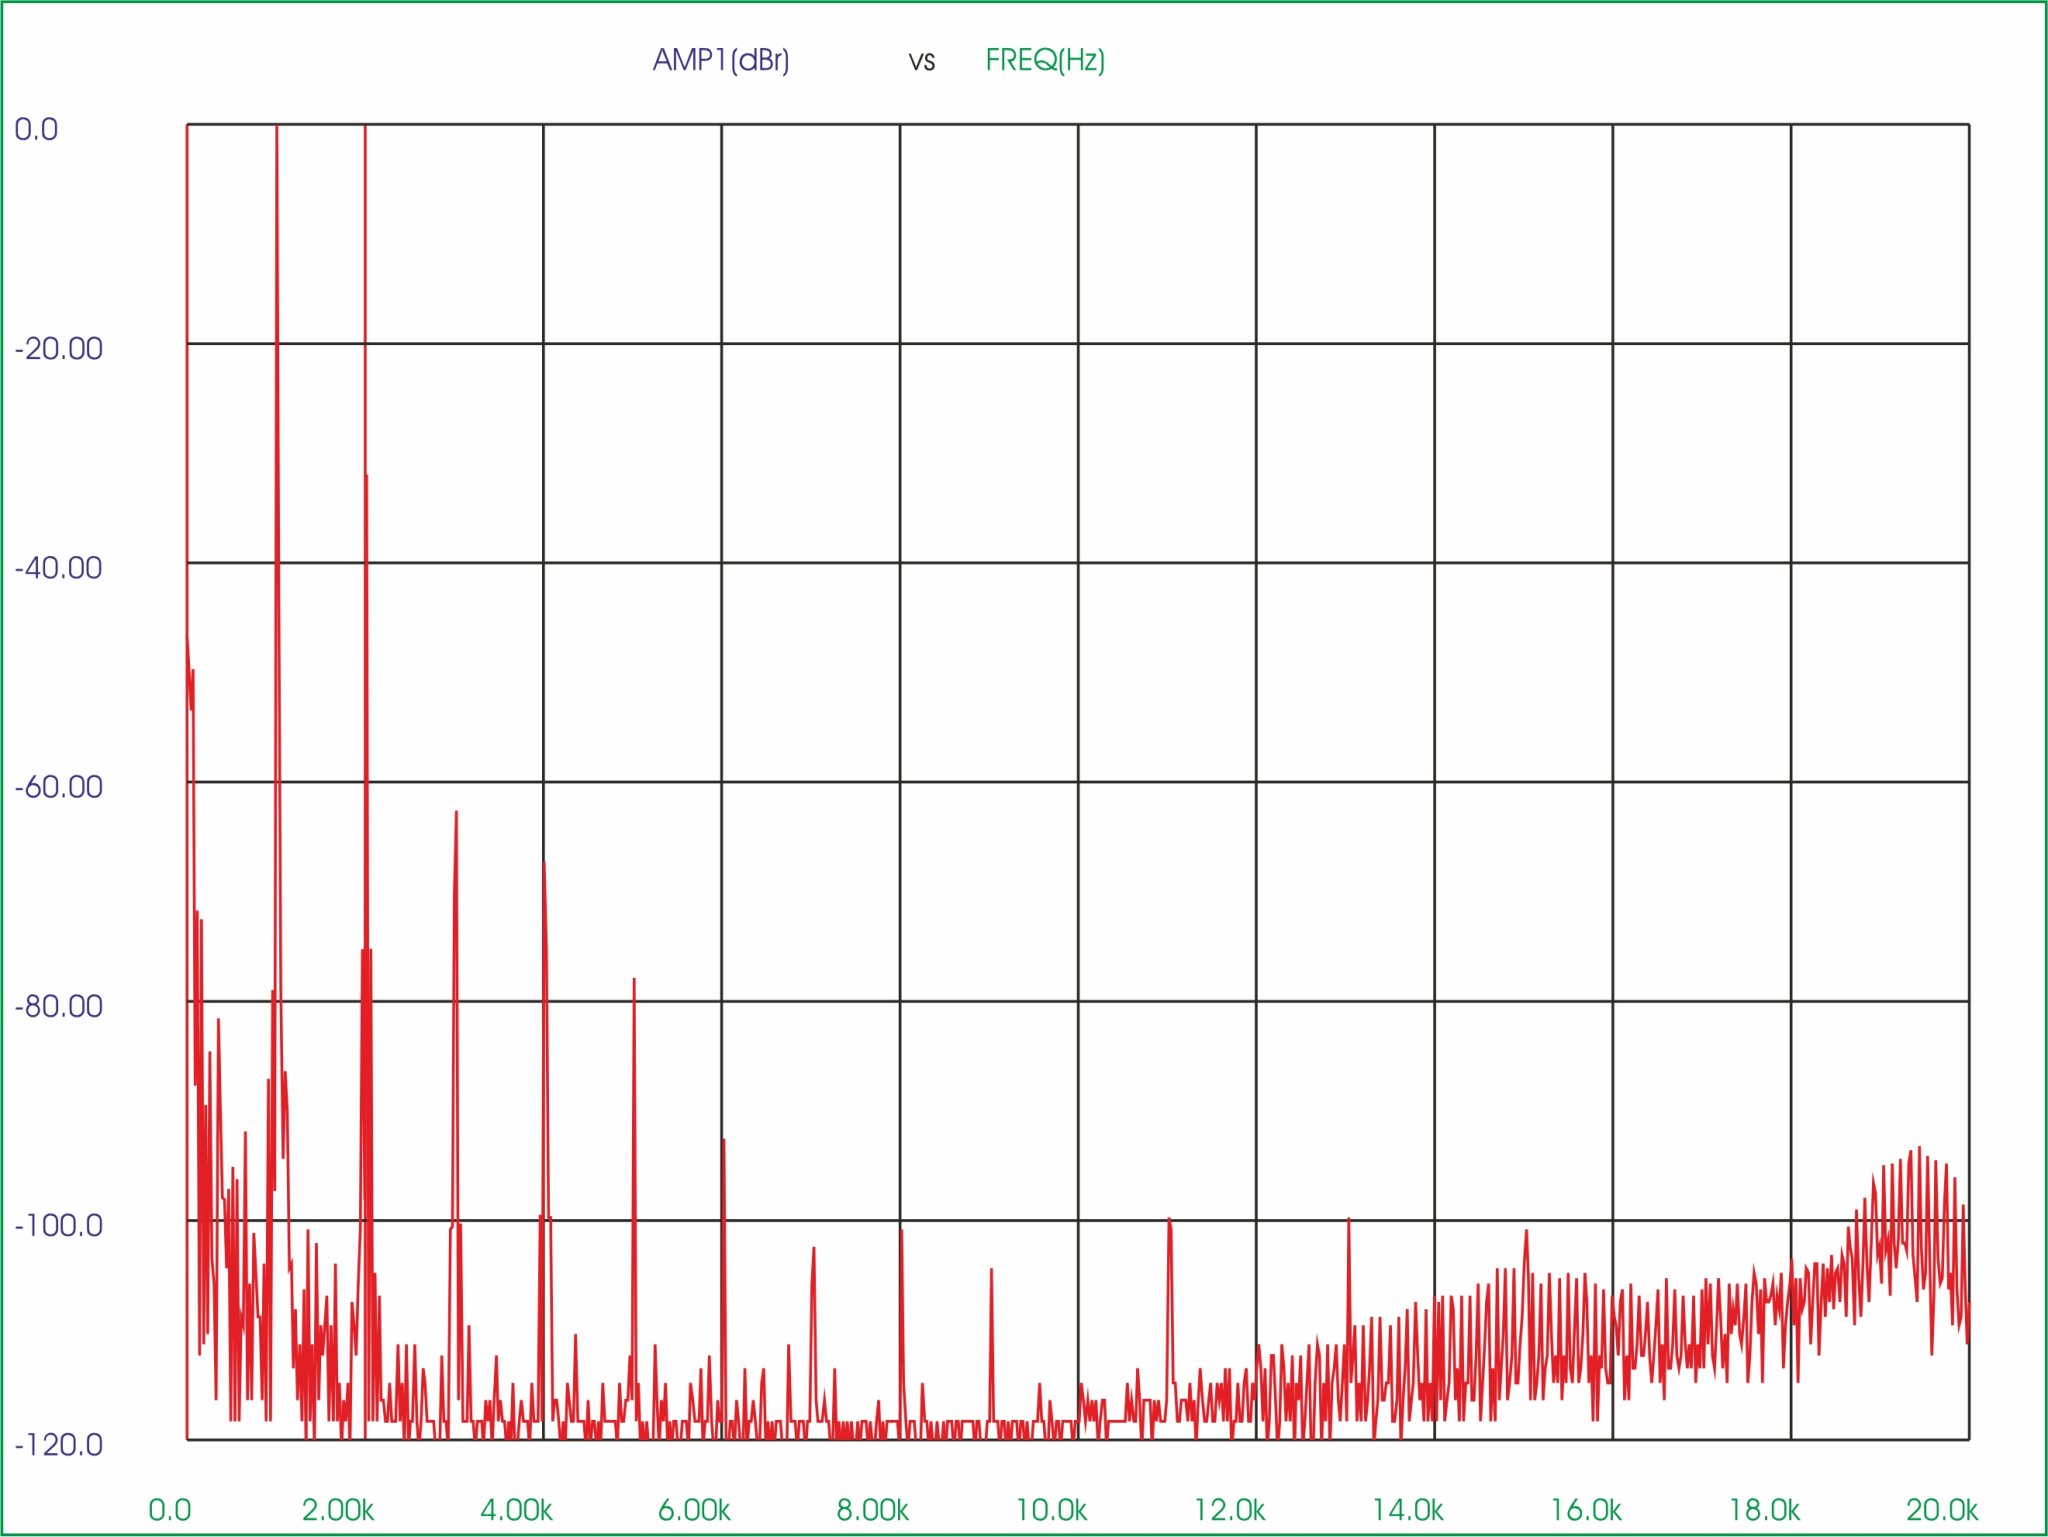Select the -100.0 amplitude axis label
2048x1537 pixels.
click(x=58, y=1225)
